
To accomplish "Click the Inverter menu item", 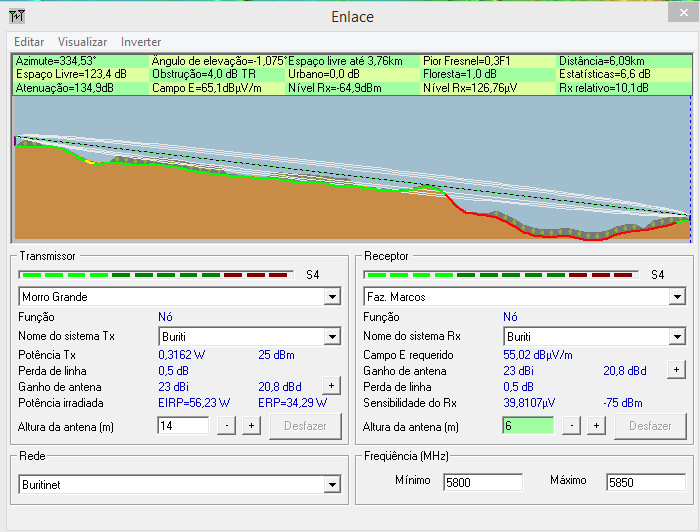I will coord(141,42).
